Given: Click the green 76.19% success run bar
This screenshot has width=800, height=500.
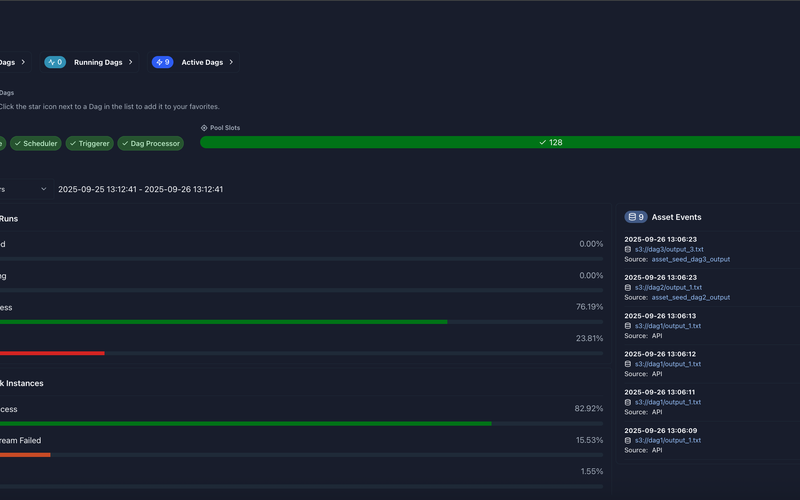Looking at the screenshot, I should tap(223, 322).
